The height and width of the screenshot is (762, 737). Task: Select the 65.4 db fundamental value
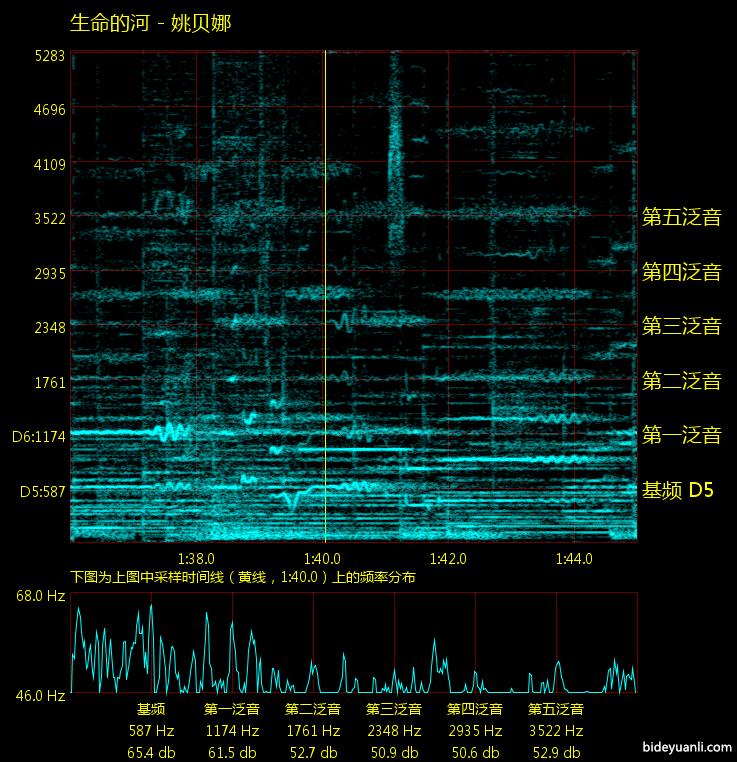(151, 752)
